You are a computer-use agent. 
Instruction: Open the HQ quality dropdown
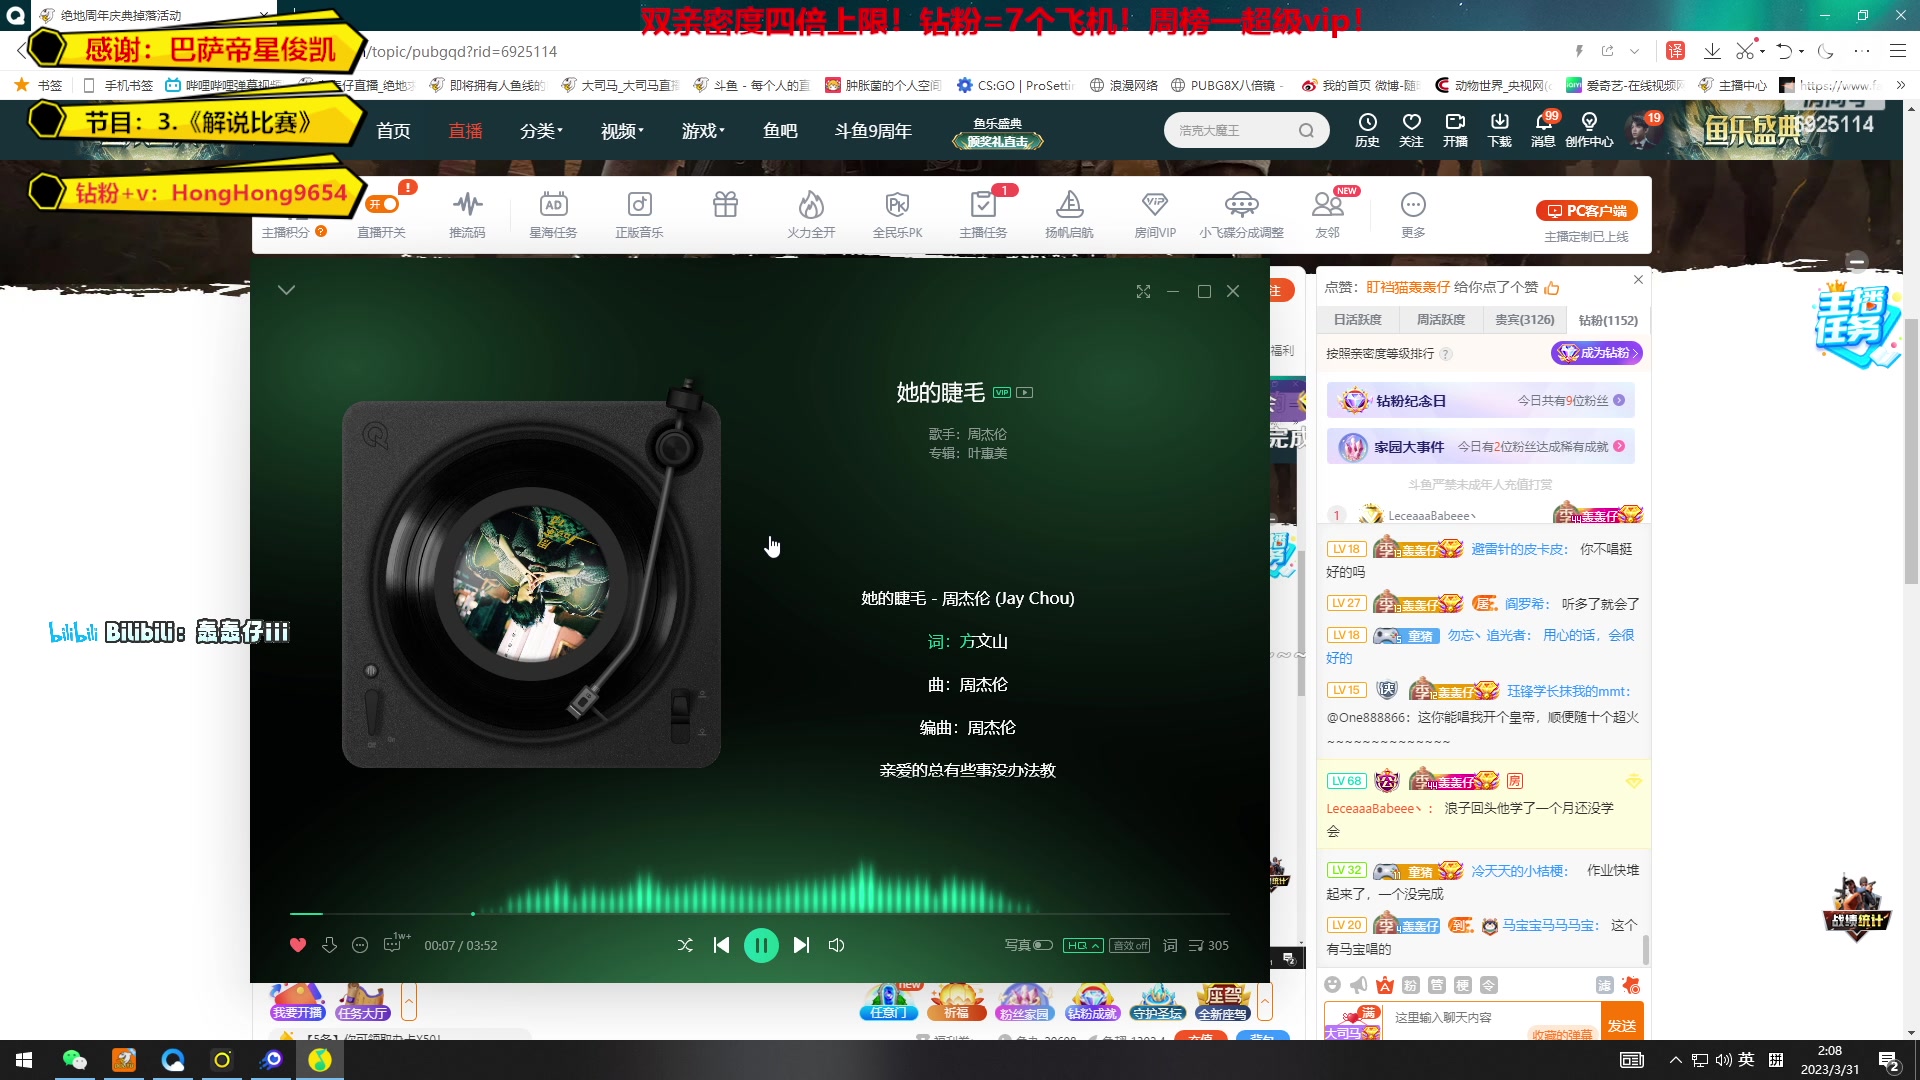(1083, 945)
